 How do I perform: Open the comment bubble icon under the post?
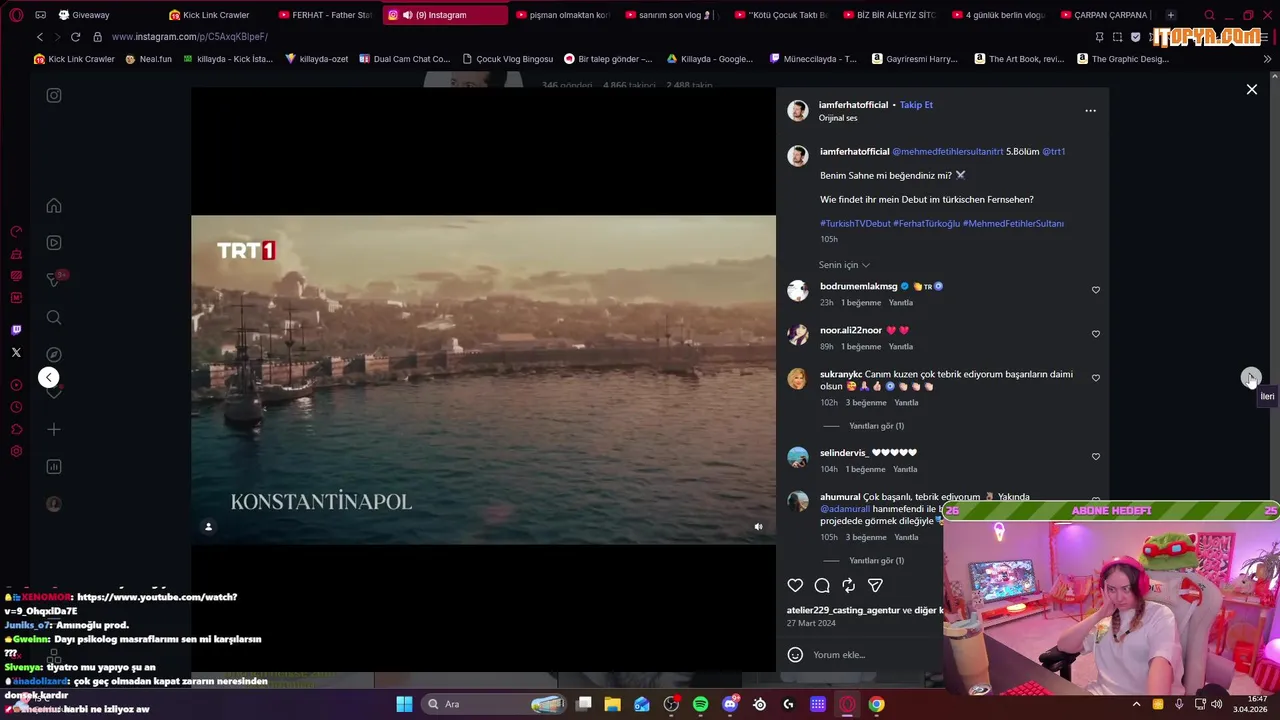[x=822, y=585]
